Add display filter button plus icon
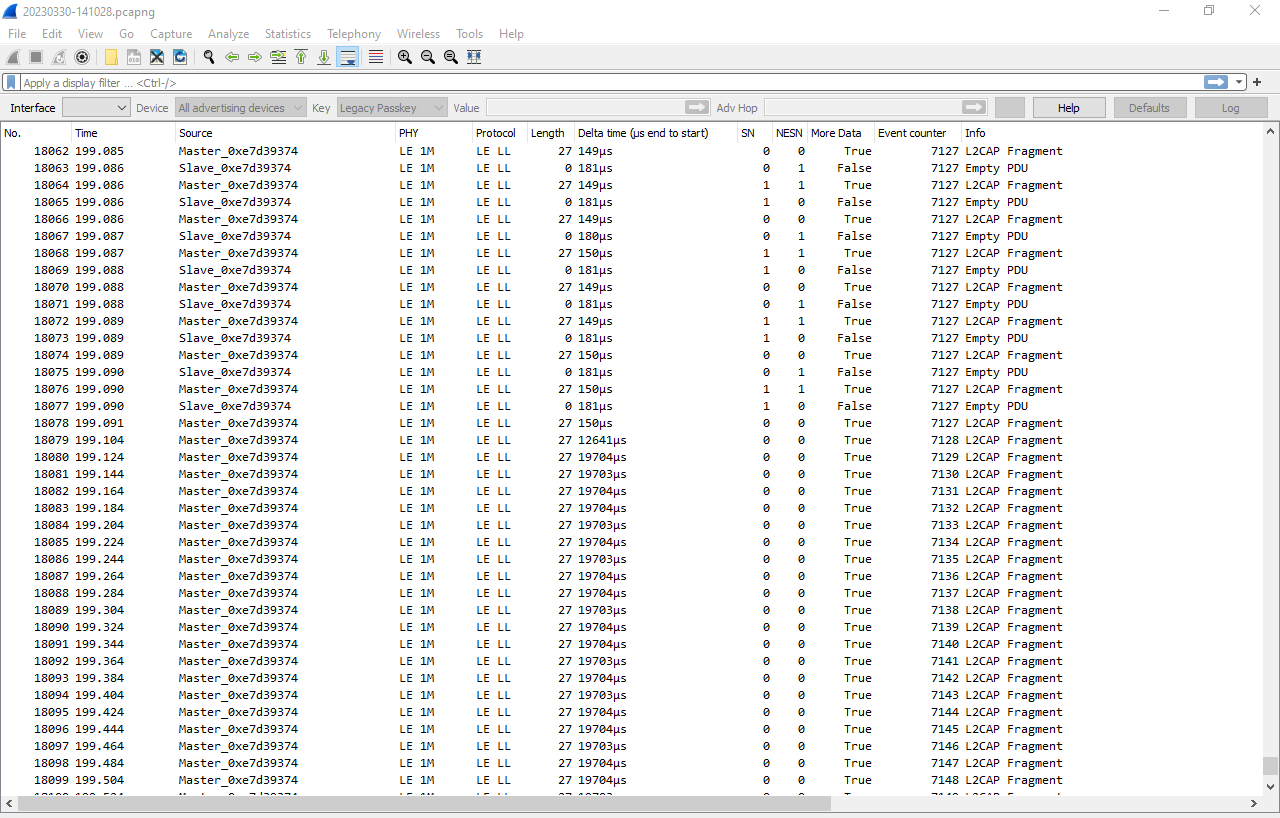Viewport: 1280px width, 818px height. pyautogui.click(x=1257, y=82)
